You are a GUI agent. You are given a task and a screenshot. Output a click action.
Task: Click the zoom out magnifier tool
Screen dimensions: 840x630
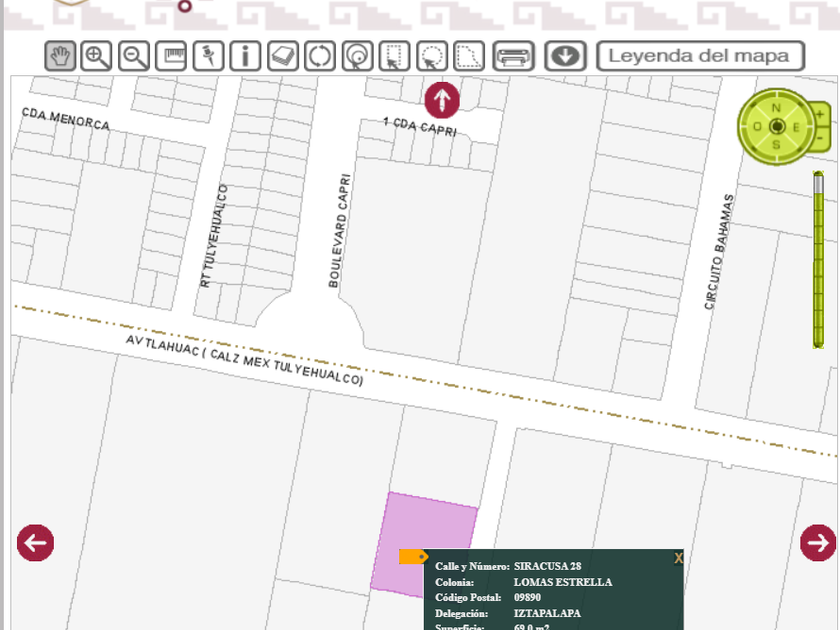(x=134, y=56)
